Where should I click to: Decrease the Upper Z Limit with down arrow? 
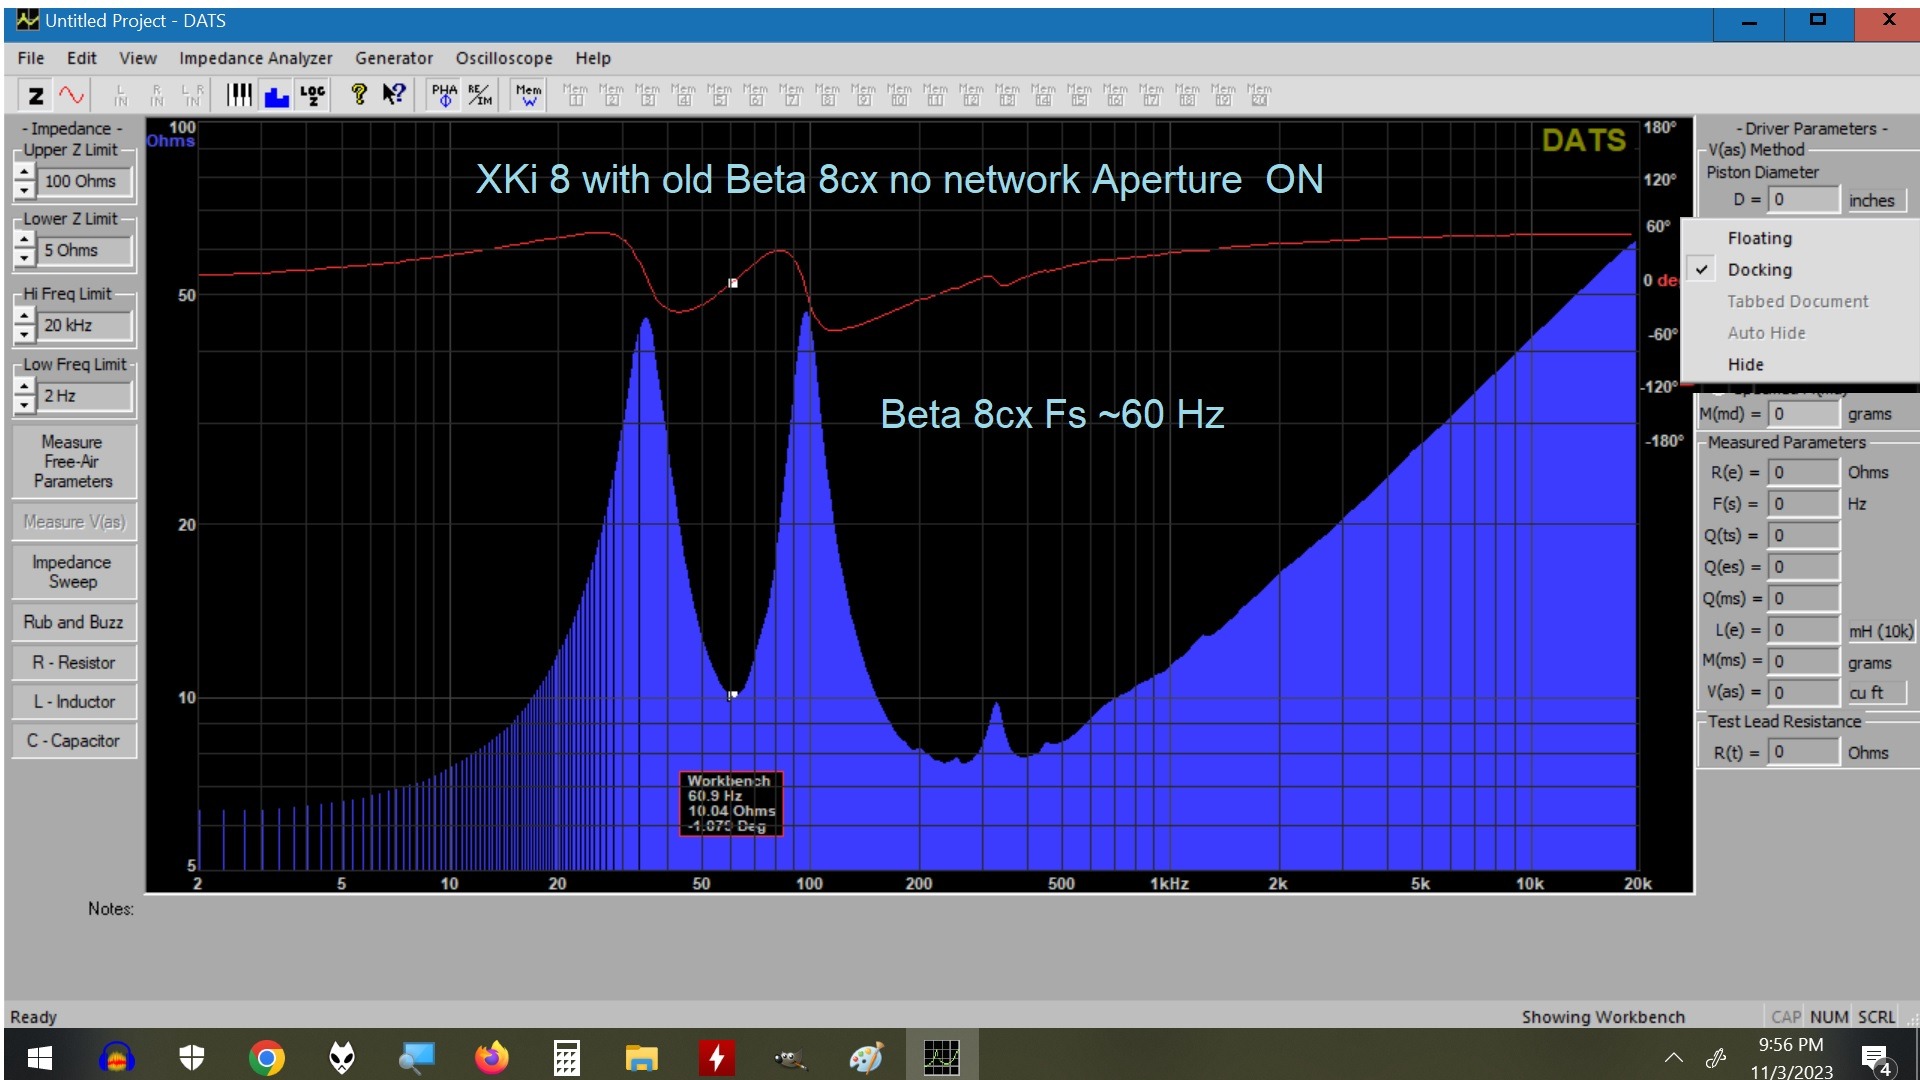click(25, 190)
